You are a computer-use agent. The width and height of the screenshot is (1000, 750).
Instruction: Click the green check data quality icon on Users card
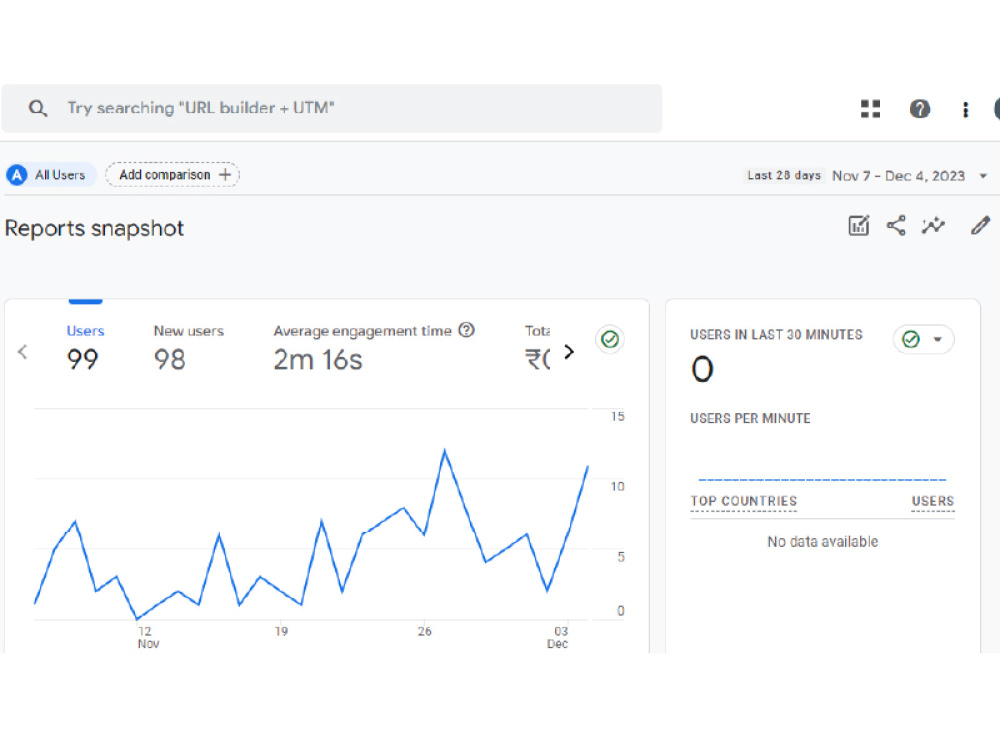tap(610, 339)
